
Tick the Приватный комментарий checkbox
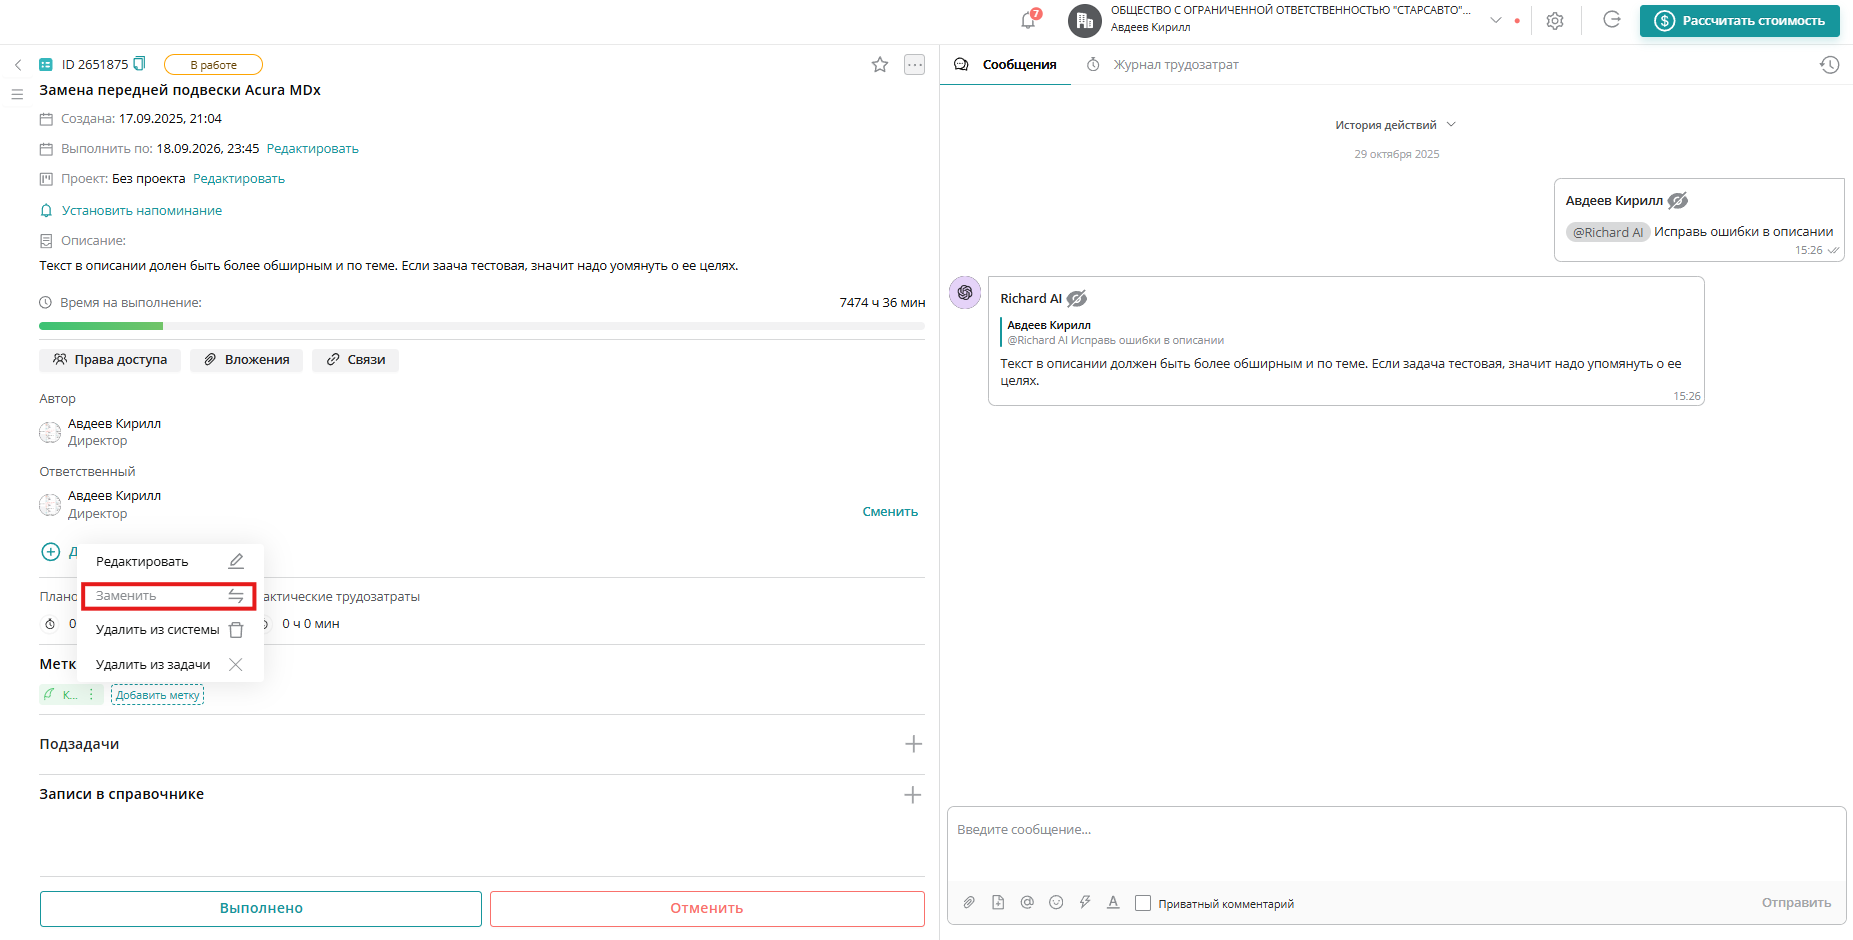[x=1143, y=903]
